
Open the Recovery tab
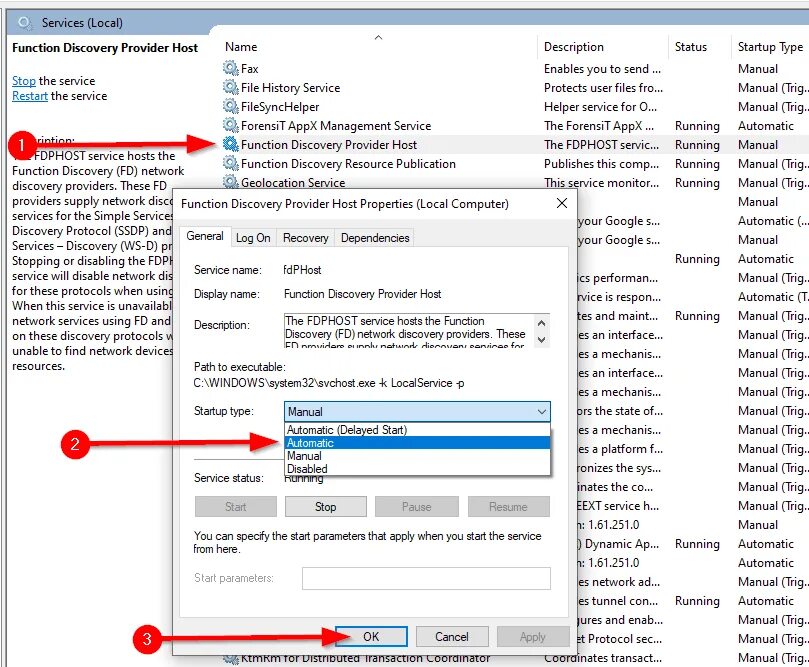click(x=305, y=238)
